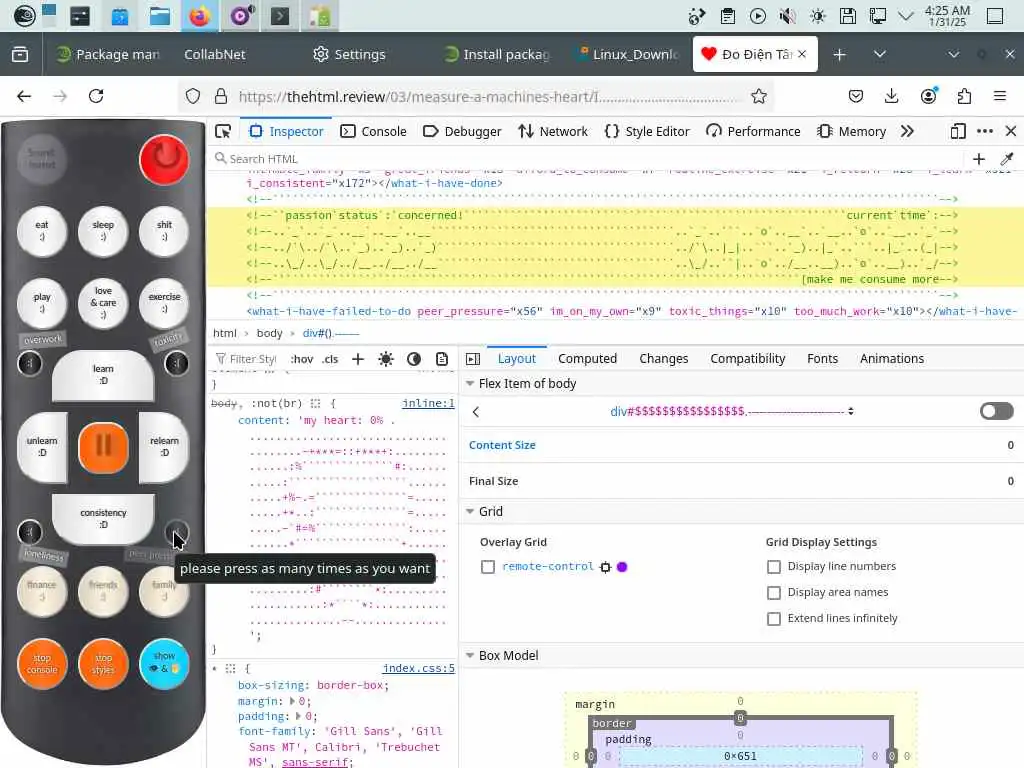The height and width of the screenshot is (768, 1024).
Task: Click the Firefox View icon
Action: (x=20, y=55)
